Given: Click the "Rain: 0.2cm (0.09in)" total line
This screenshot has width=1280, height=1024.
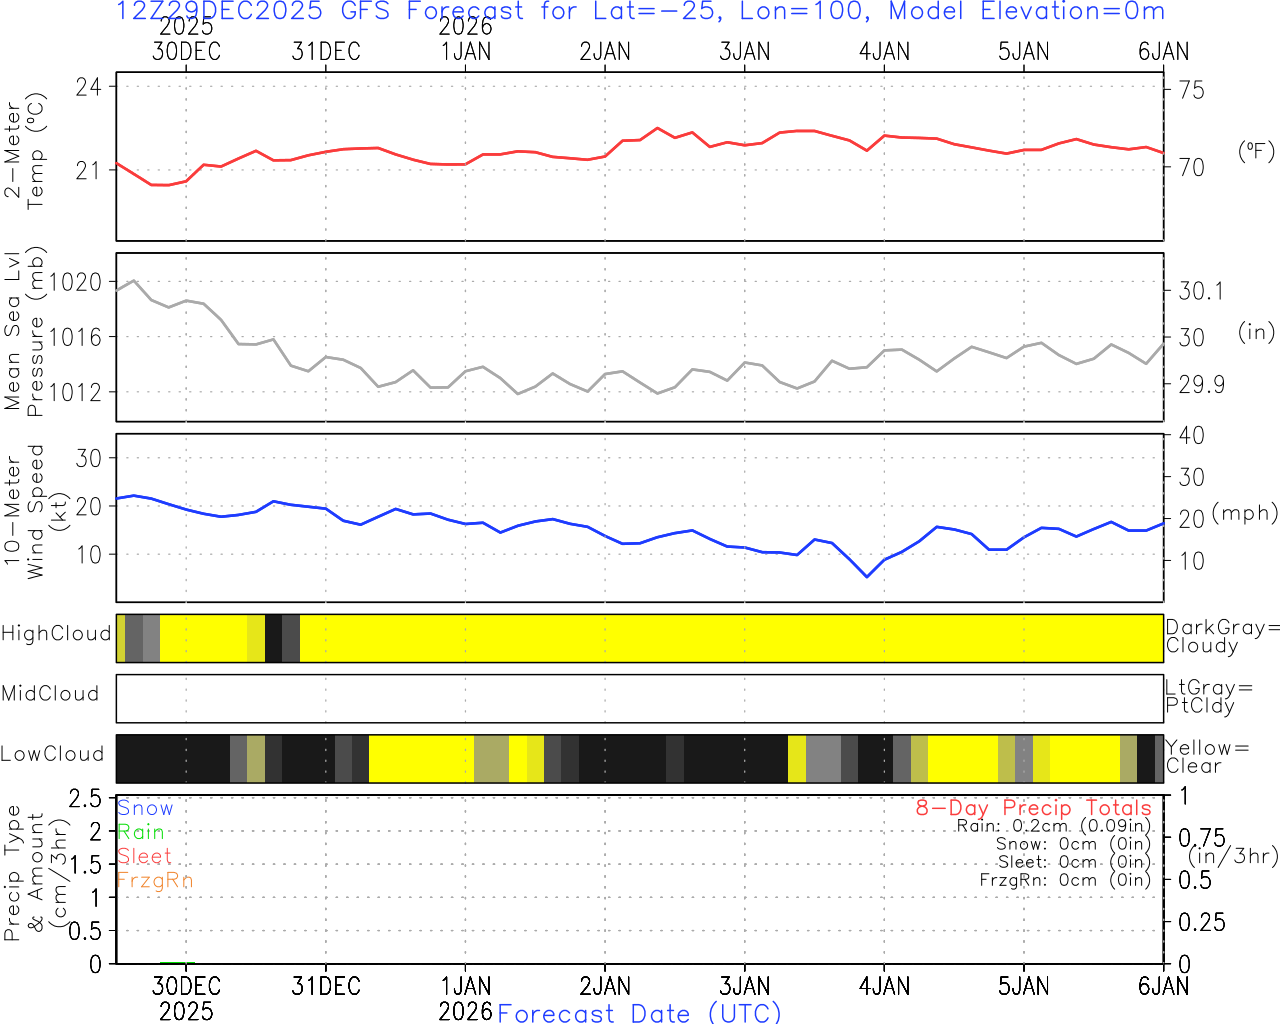Looking at the screenshot, I should click(x=1053, y=826).
